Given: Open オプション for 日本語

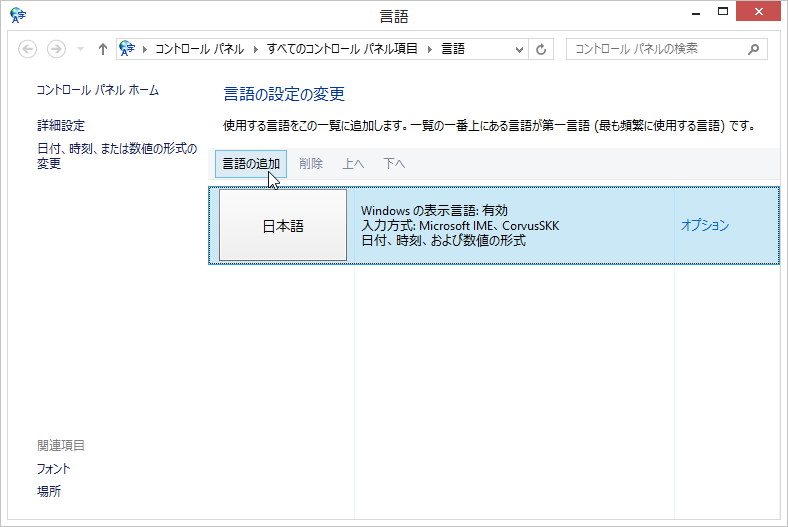Looking at the screenshot, I should tap(705, 225).
